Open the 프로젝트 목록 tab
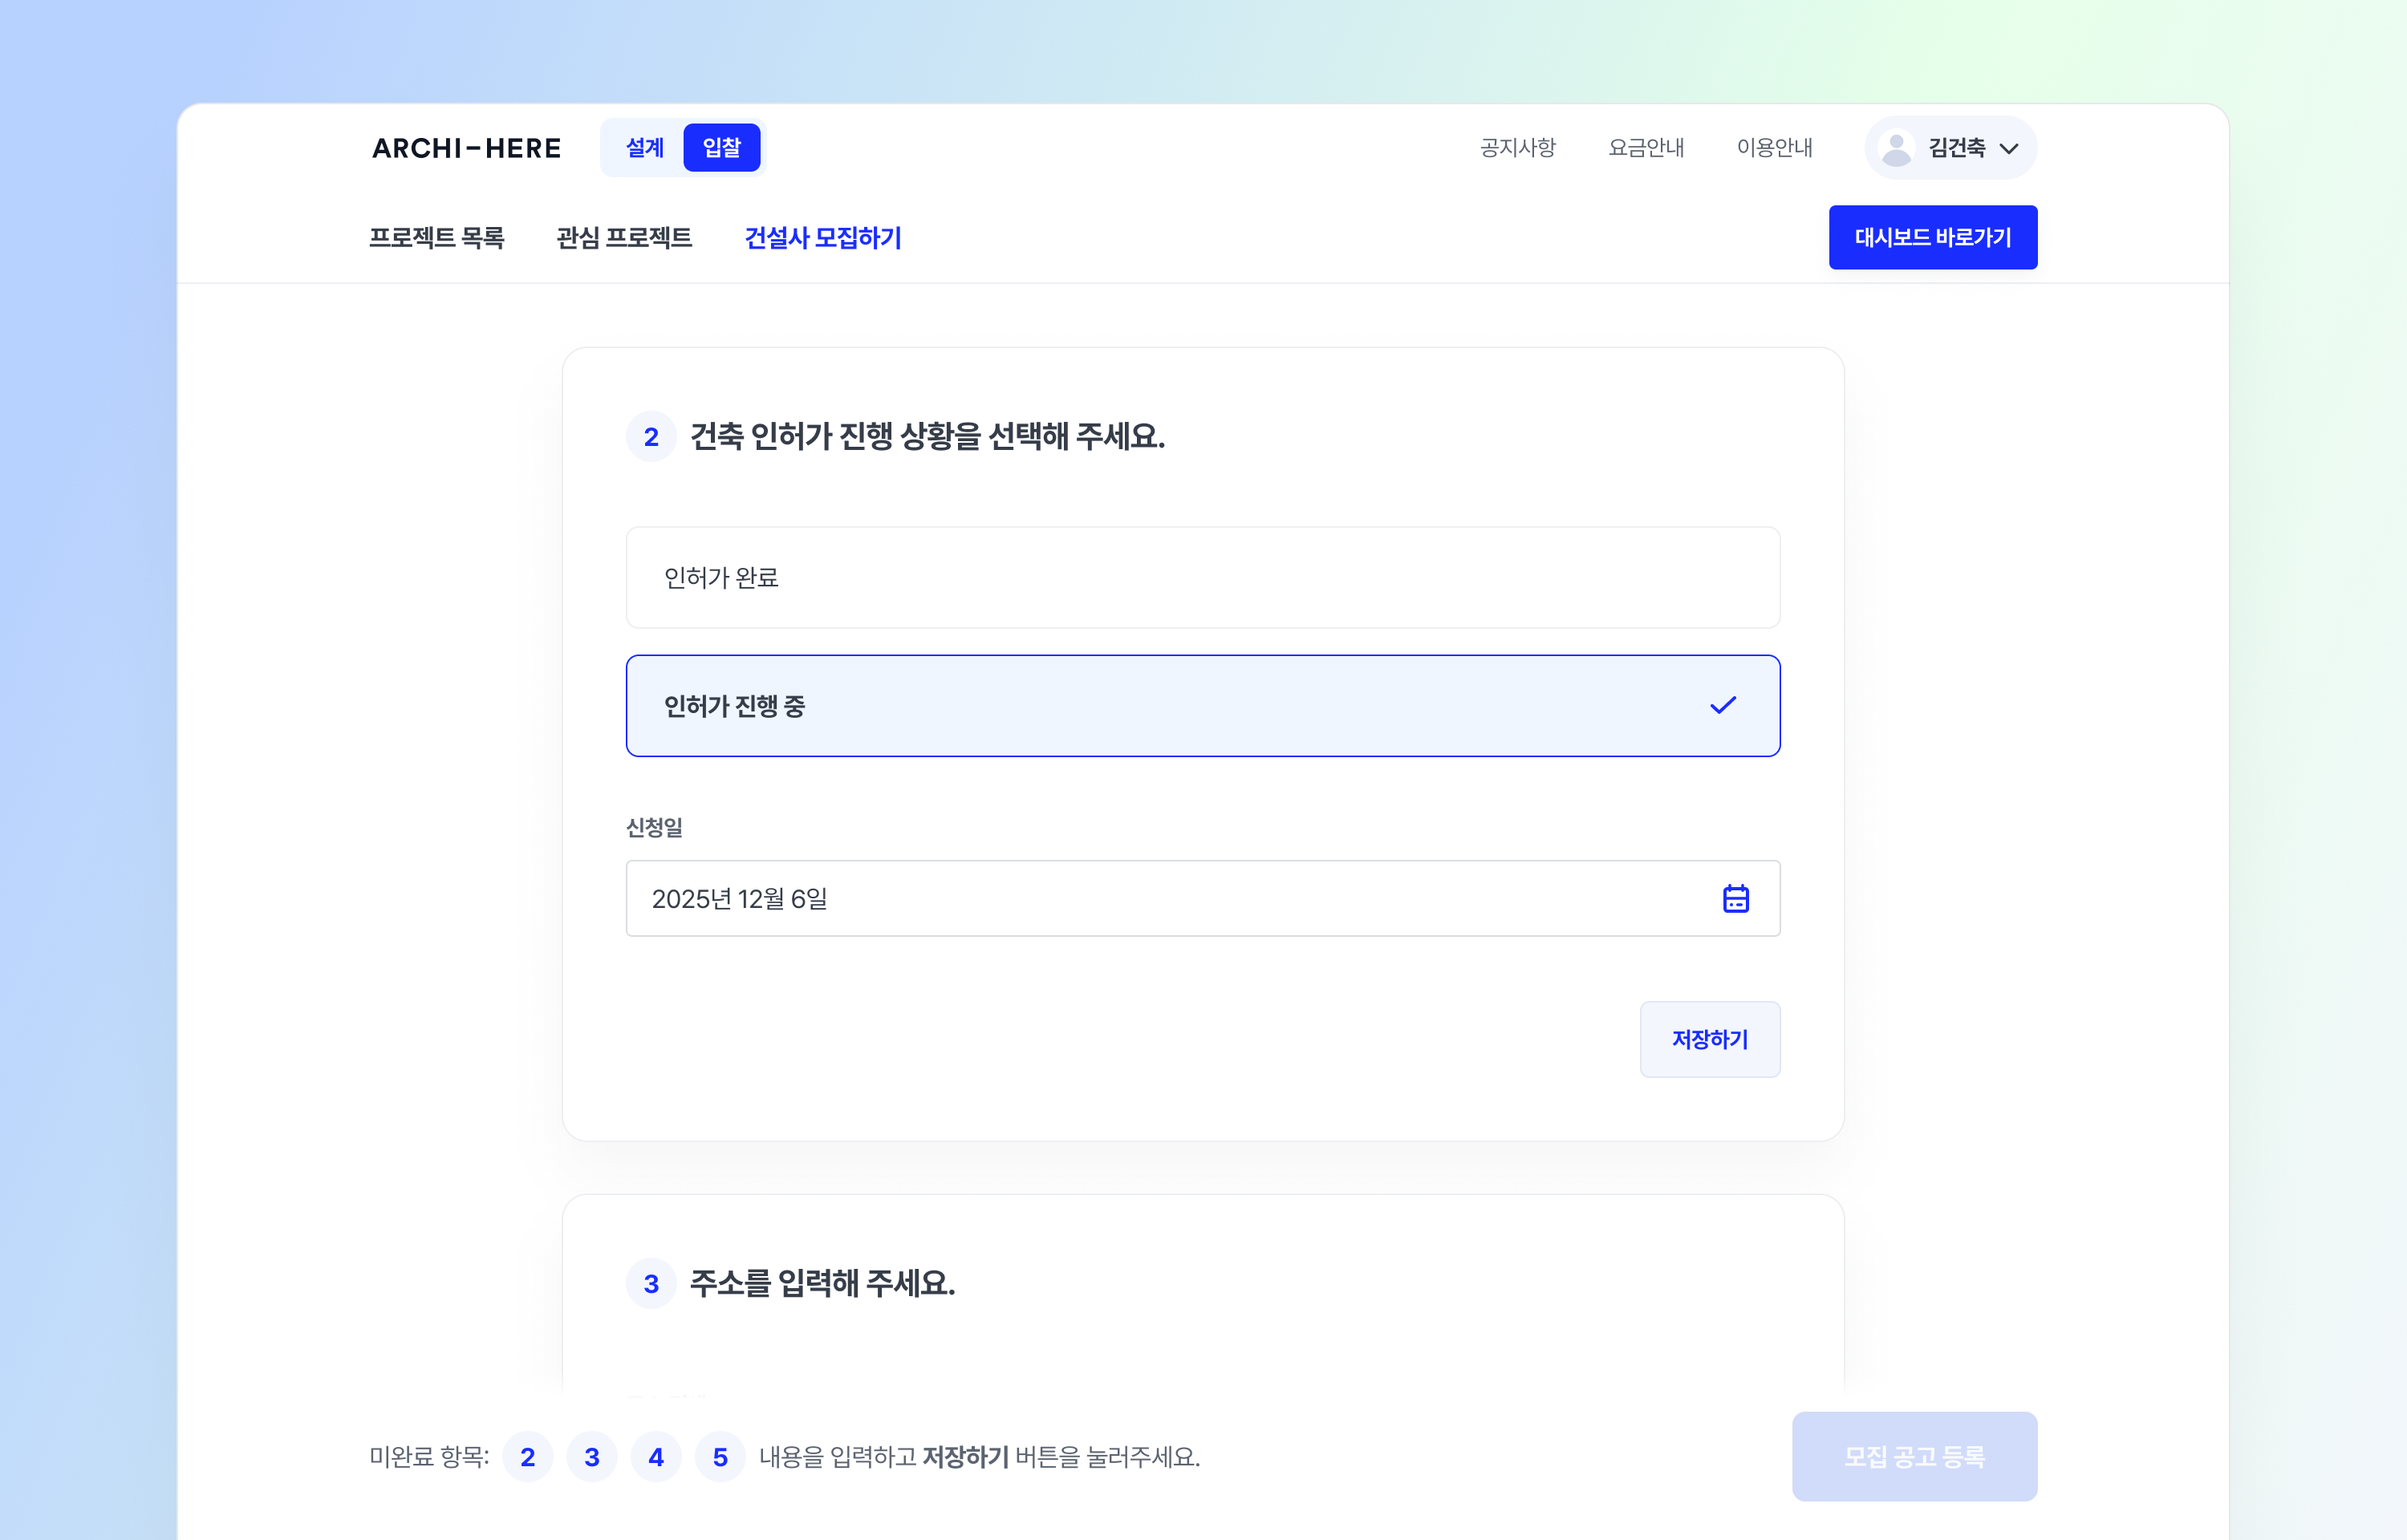 pyautogui.click(x=436, y=238)
